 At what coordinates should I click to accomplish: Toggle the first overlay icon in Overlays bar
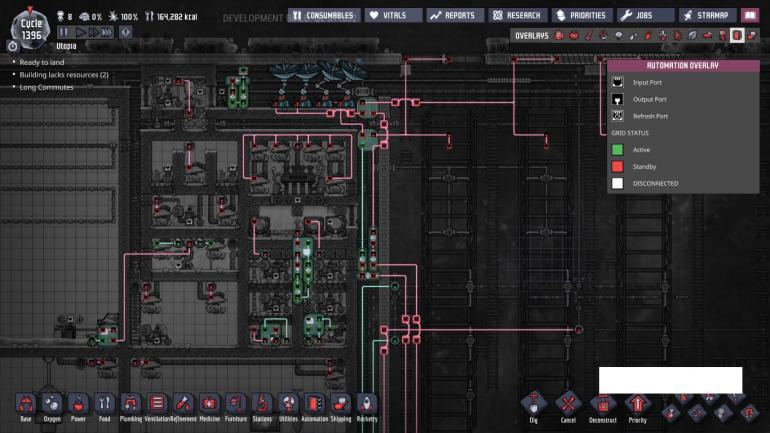coord(559,35)
